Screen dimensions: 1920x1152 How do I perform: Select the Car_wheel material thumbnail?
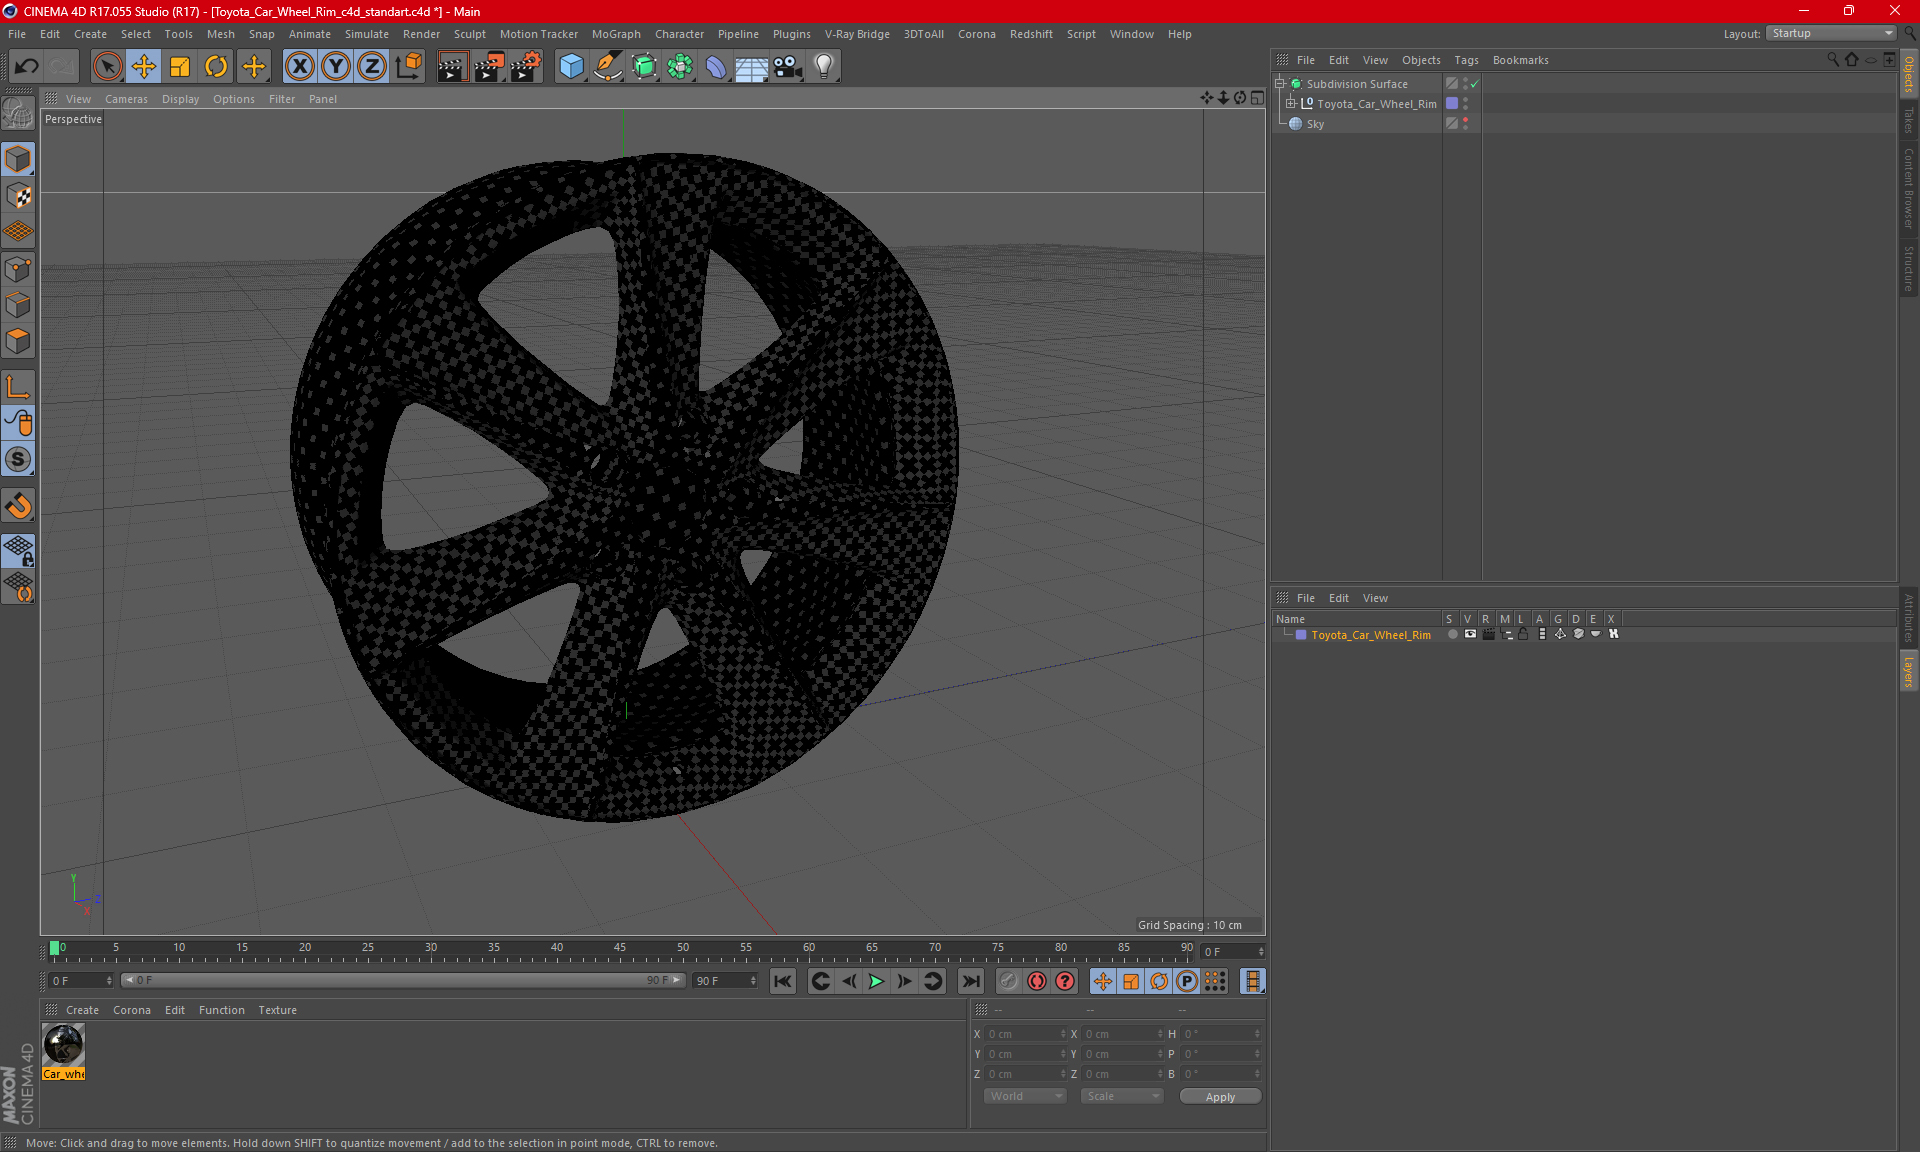pos(63,1046)
